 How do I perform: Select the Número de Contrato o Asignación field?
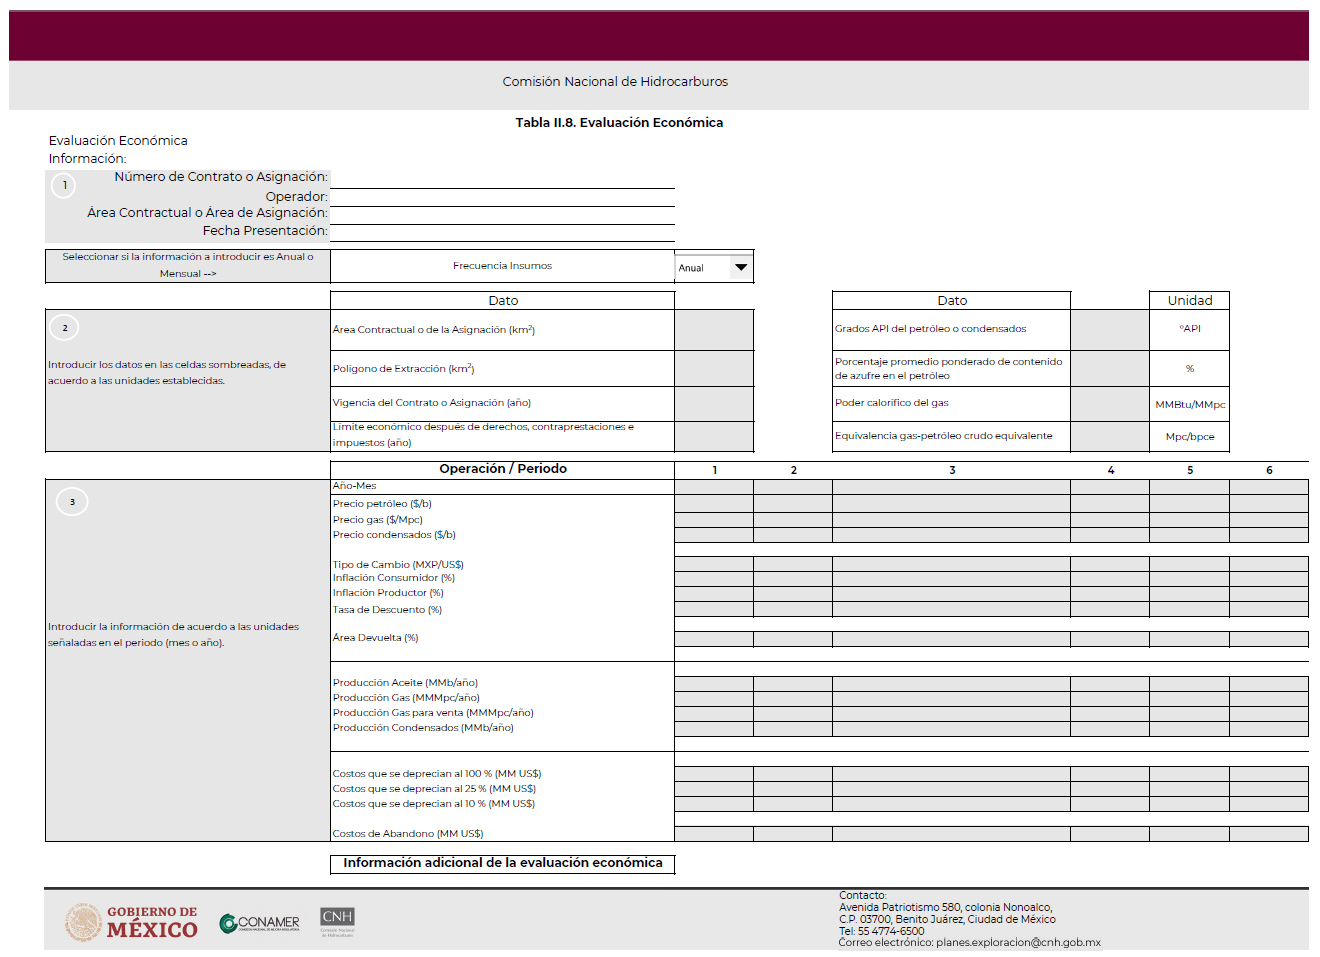(x=502, y=178)
